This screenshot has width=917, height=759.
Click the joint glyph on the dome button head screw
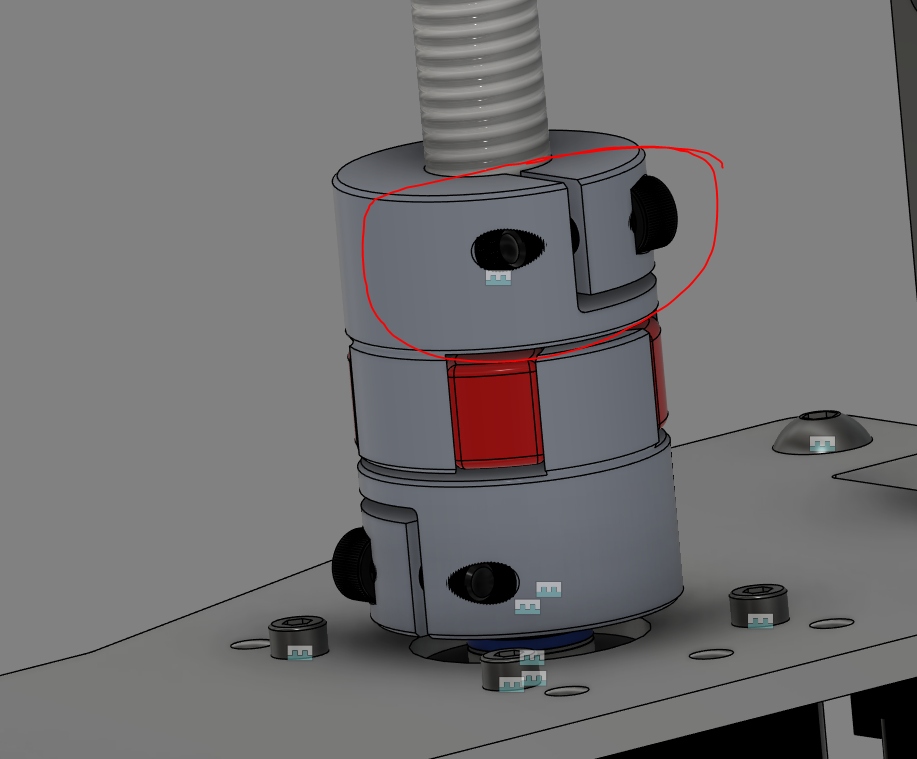822,444
